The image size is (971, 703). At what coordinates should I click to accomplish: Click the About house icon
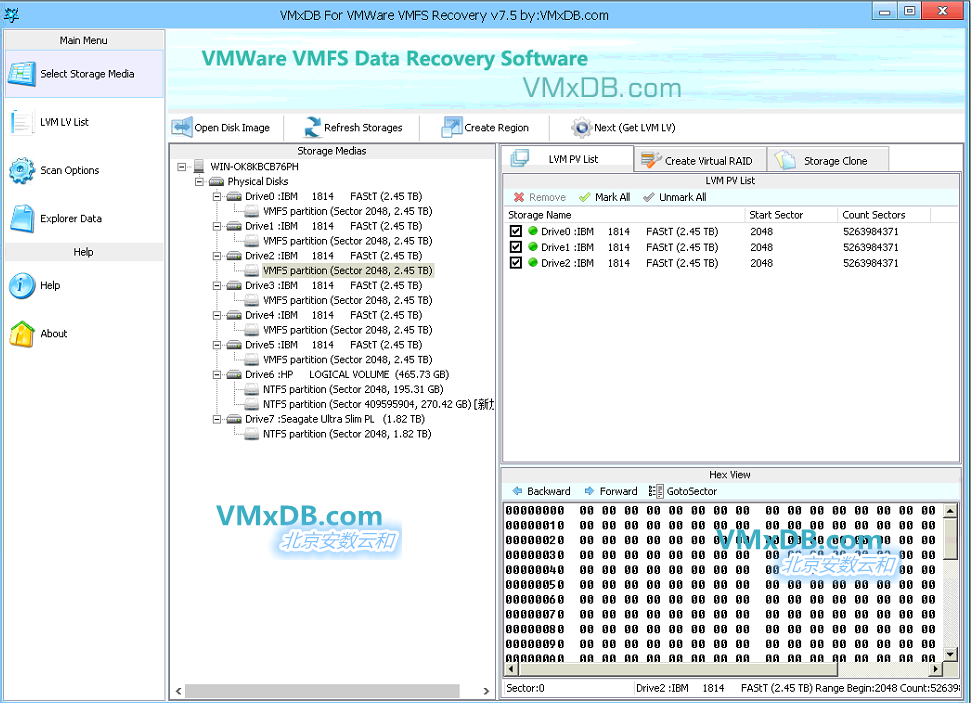click(22, 334)
